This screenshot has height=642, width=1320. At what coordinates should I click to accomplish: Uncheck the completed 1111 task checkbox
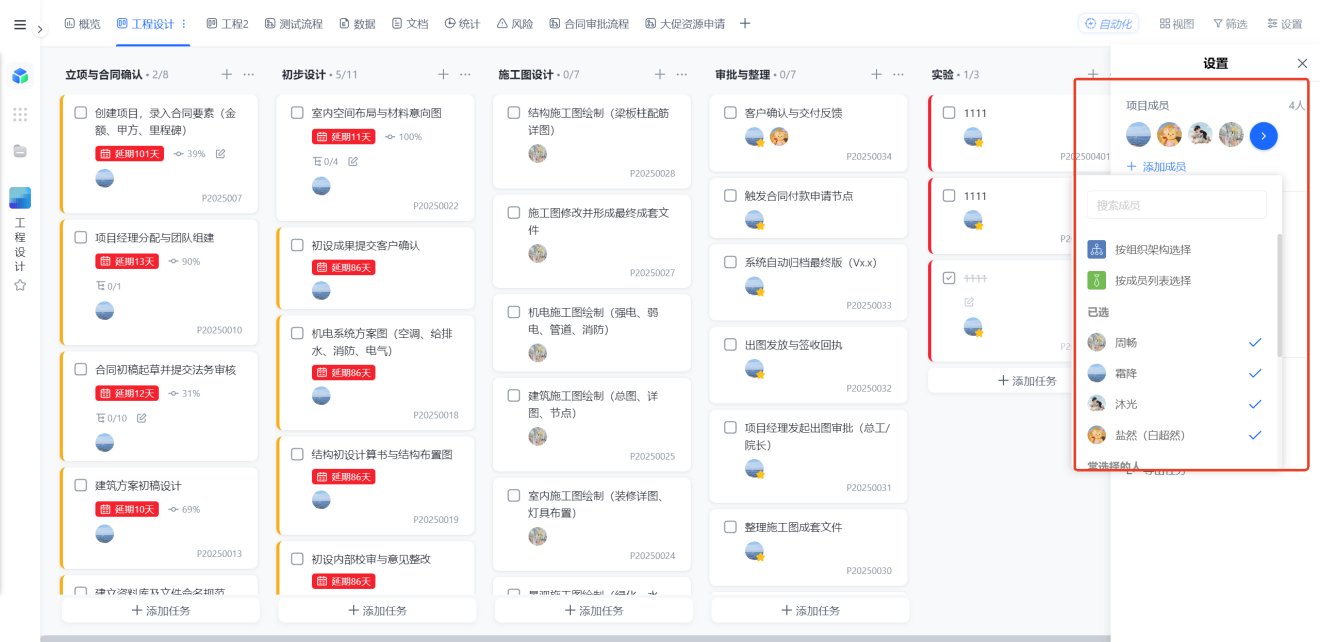click(x=949, y=278)
